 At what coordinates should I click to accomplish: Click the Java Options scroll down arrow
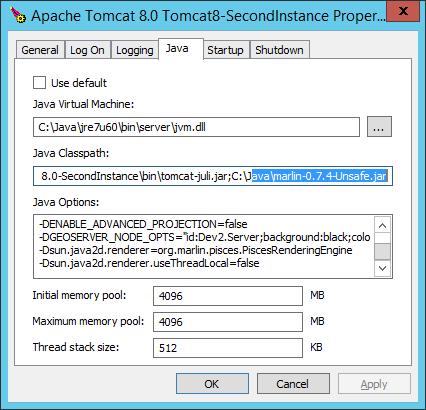pyautogui.click(x=382, y=268)
